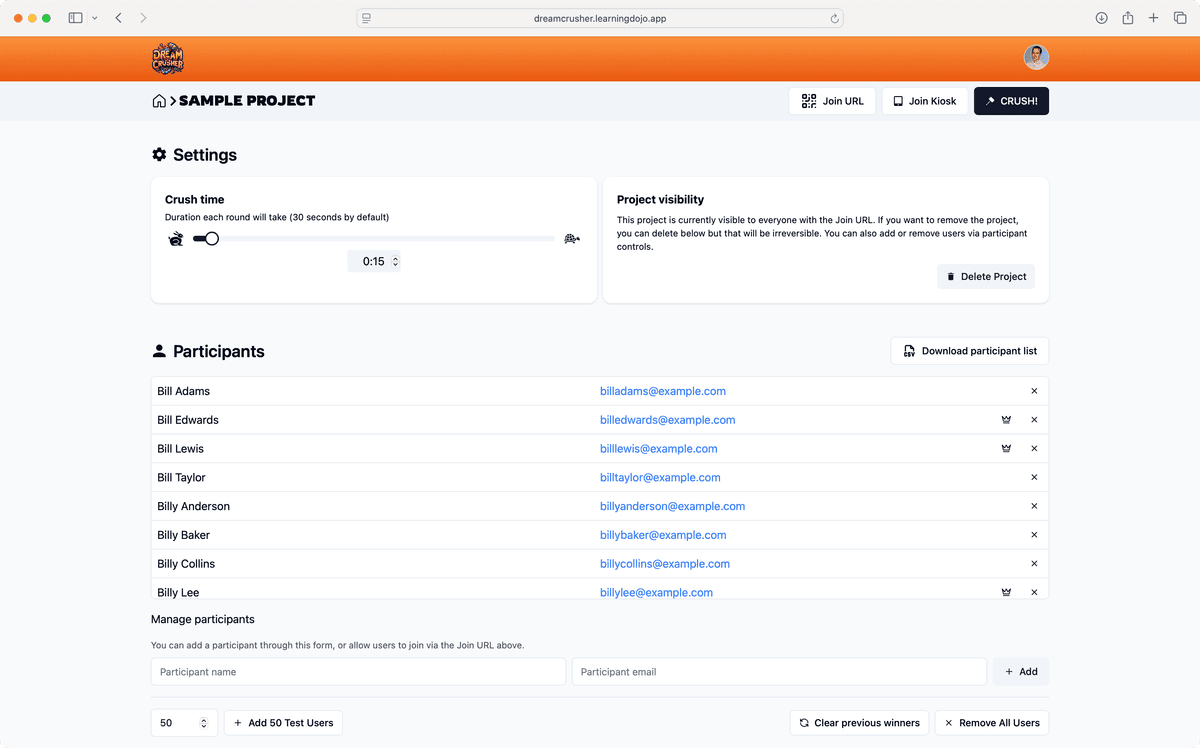Image resolution: width=1200 pixels, height=748 pixels.
Task: Remove Bill Edwards from participants
Action: tap(1034, 420)
